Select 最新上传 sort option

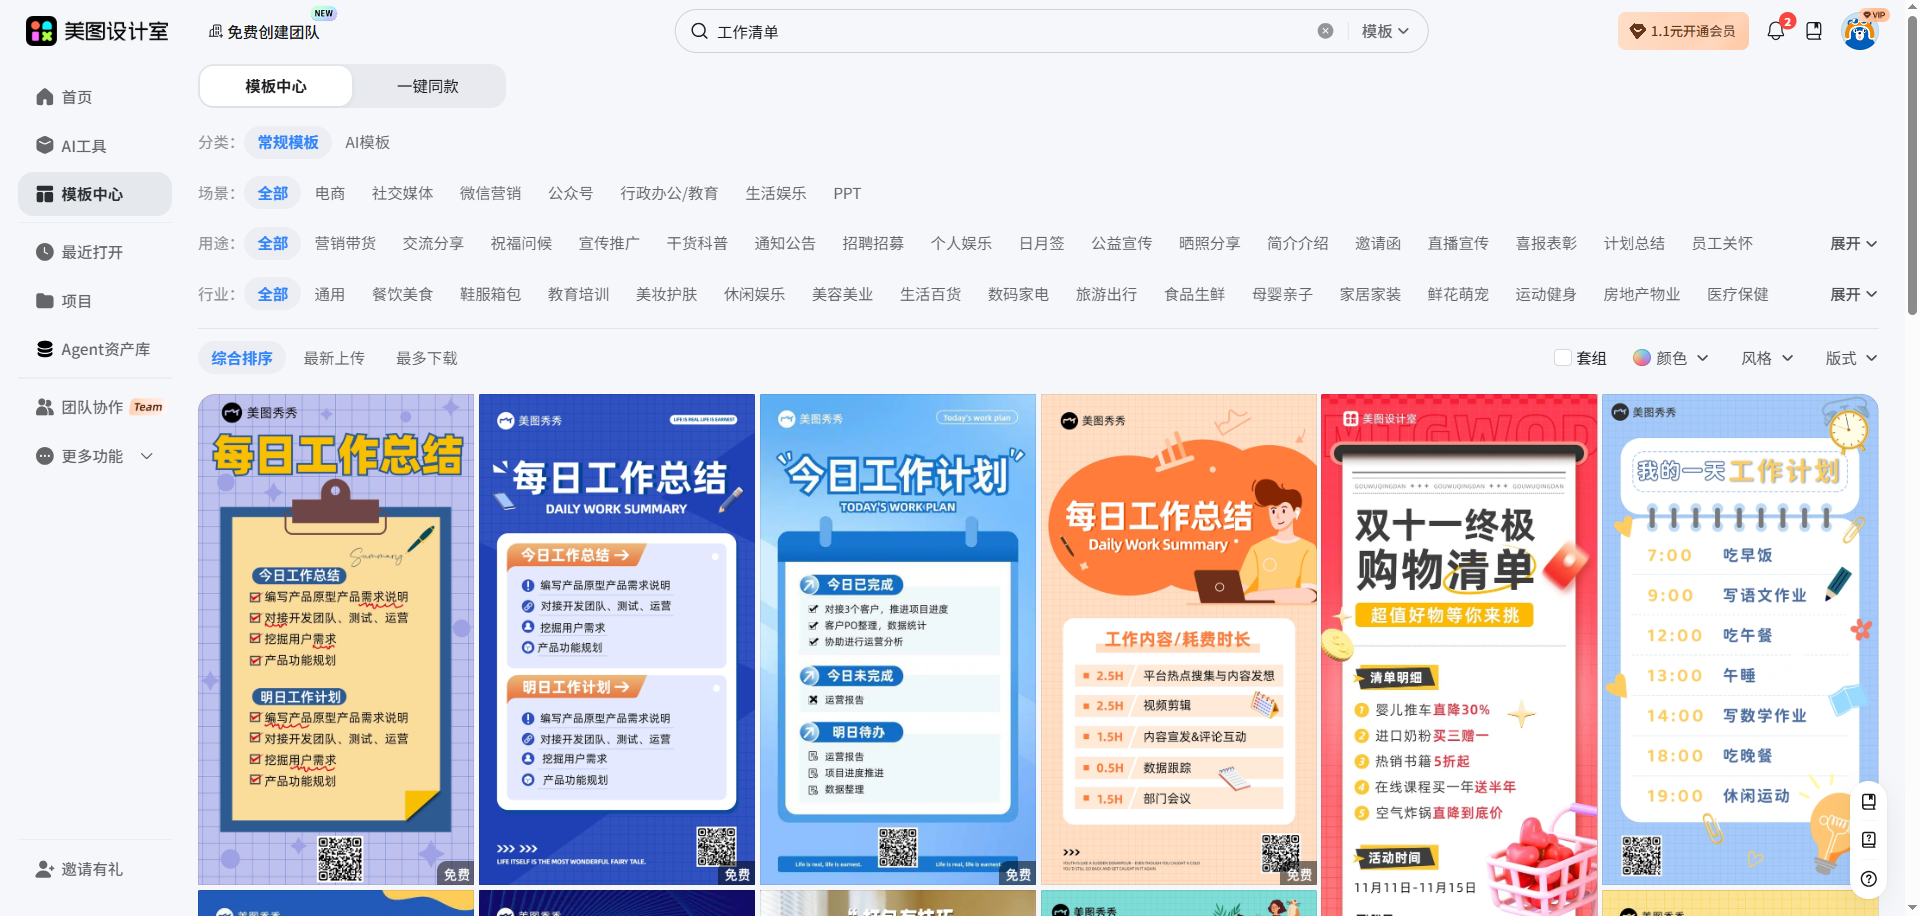pos(334,358)
